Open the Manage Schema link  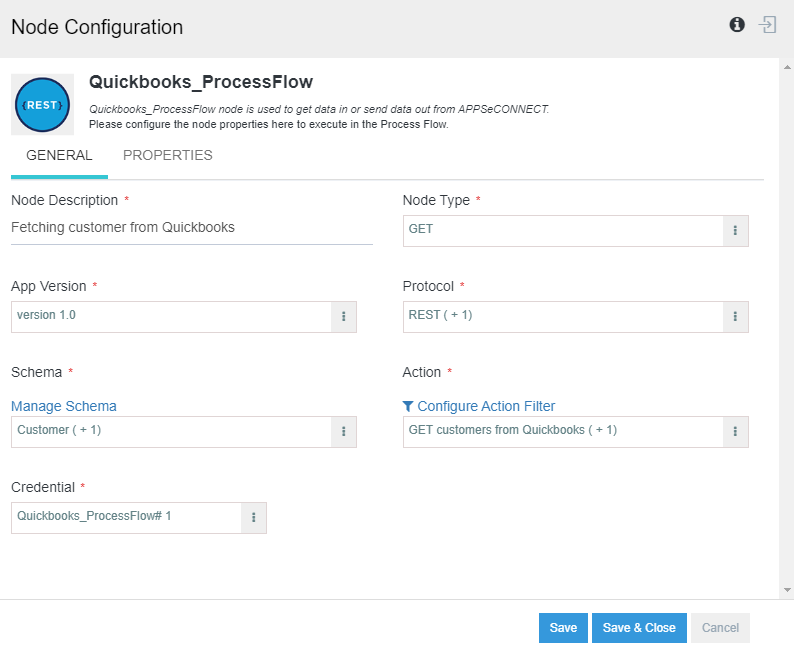[64, 406]
